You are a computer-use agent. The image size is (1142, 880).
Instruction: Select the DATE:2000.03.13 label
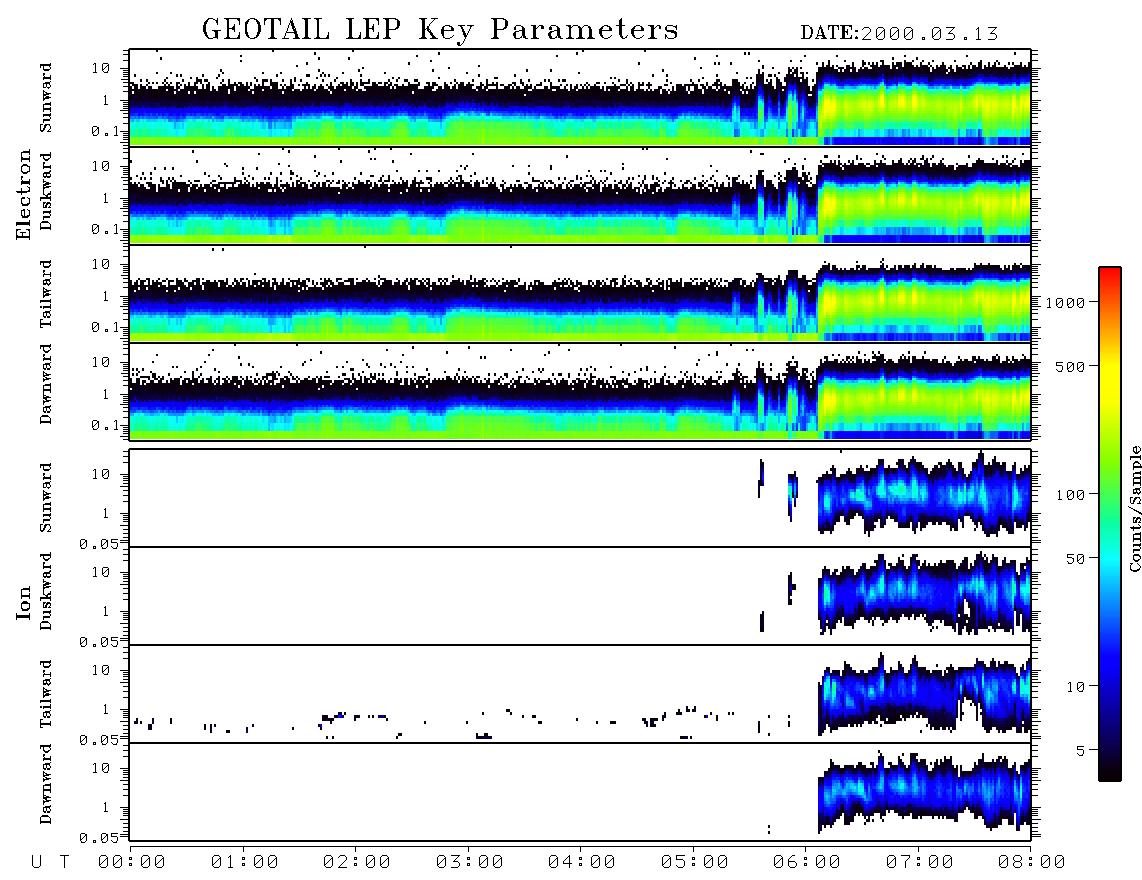[899, 34]
